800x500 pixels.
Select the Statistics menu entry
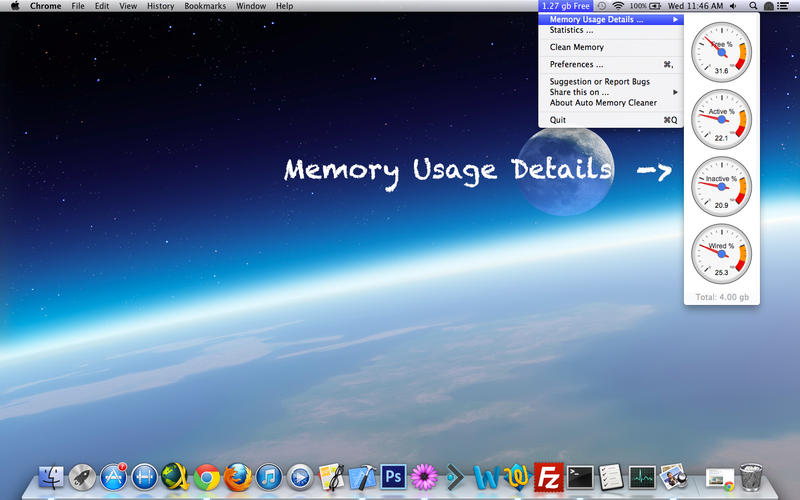[x=611, y=30]
